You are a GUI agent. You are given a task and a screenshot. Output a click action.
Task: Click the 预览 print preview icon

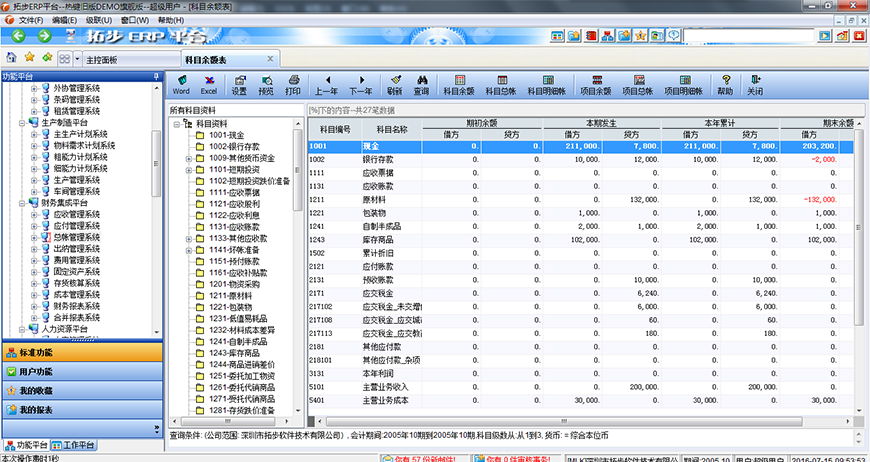coord(266,84)
